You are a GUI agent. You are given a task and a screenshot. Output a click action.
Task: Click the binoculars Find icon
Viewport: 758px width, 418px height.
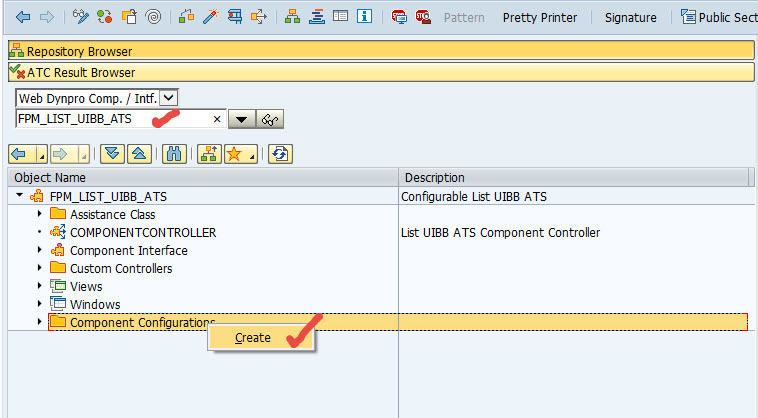pos(174,154)
